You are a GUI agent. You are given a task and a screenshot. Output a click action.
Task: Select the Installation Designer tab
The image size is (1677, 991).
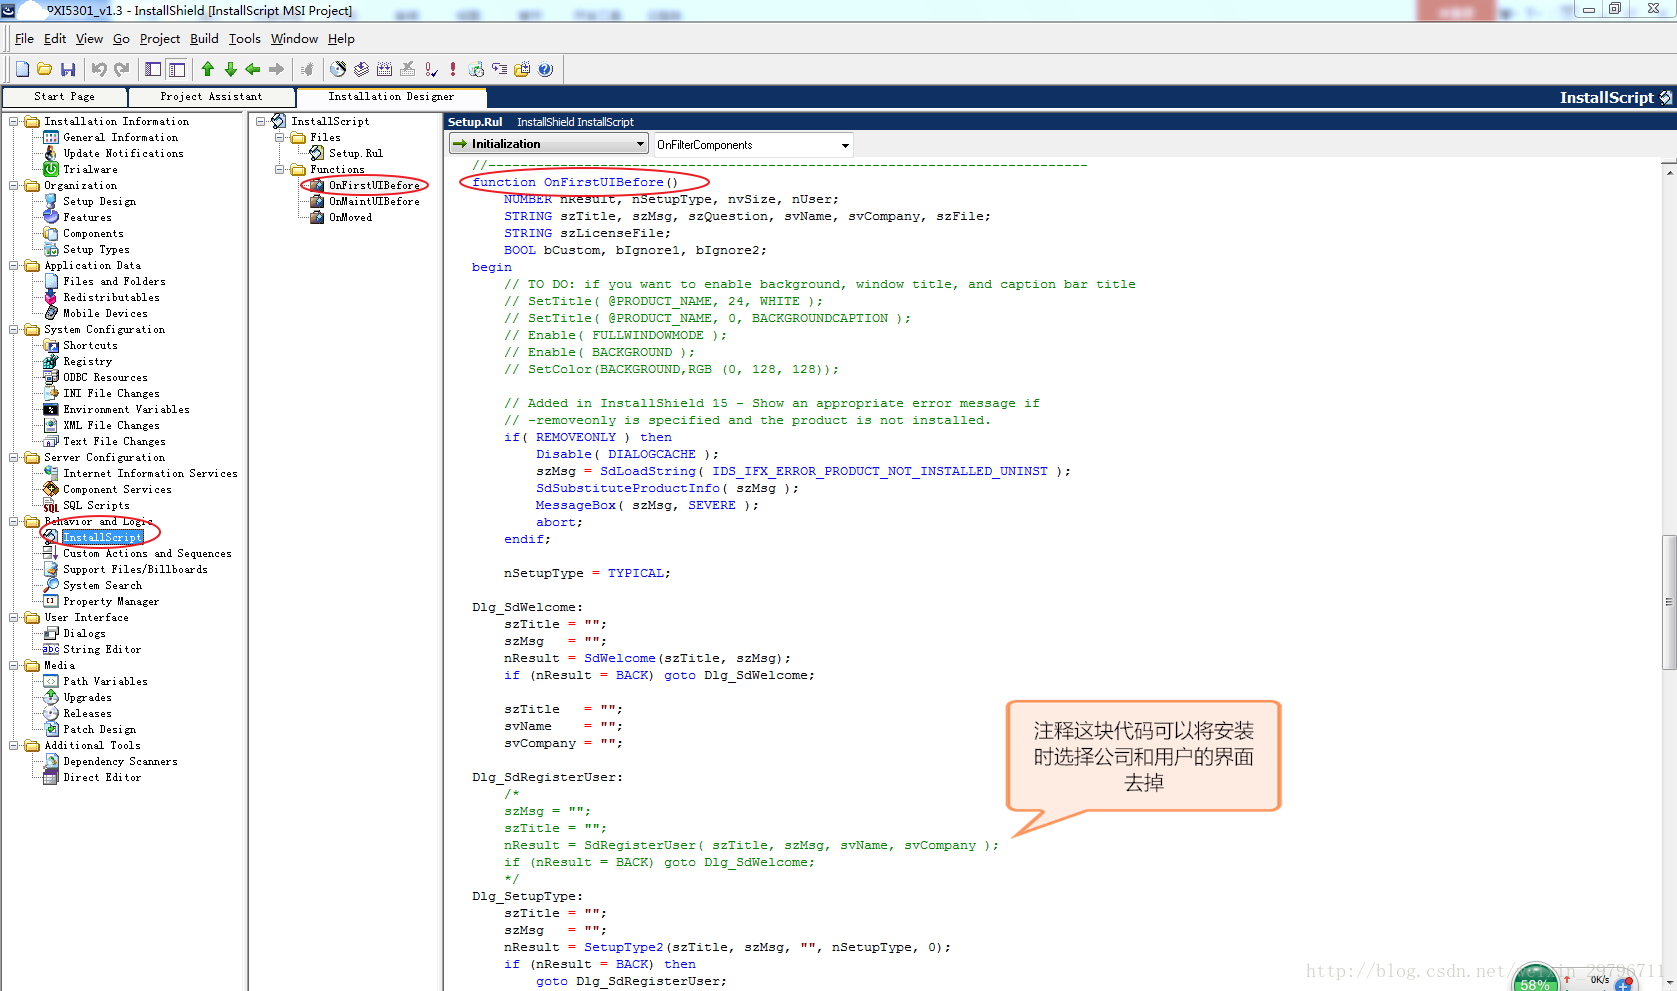[391, 97]
